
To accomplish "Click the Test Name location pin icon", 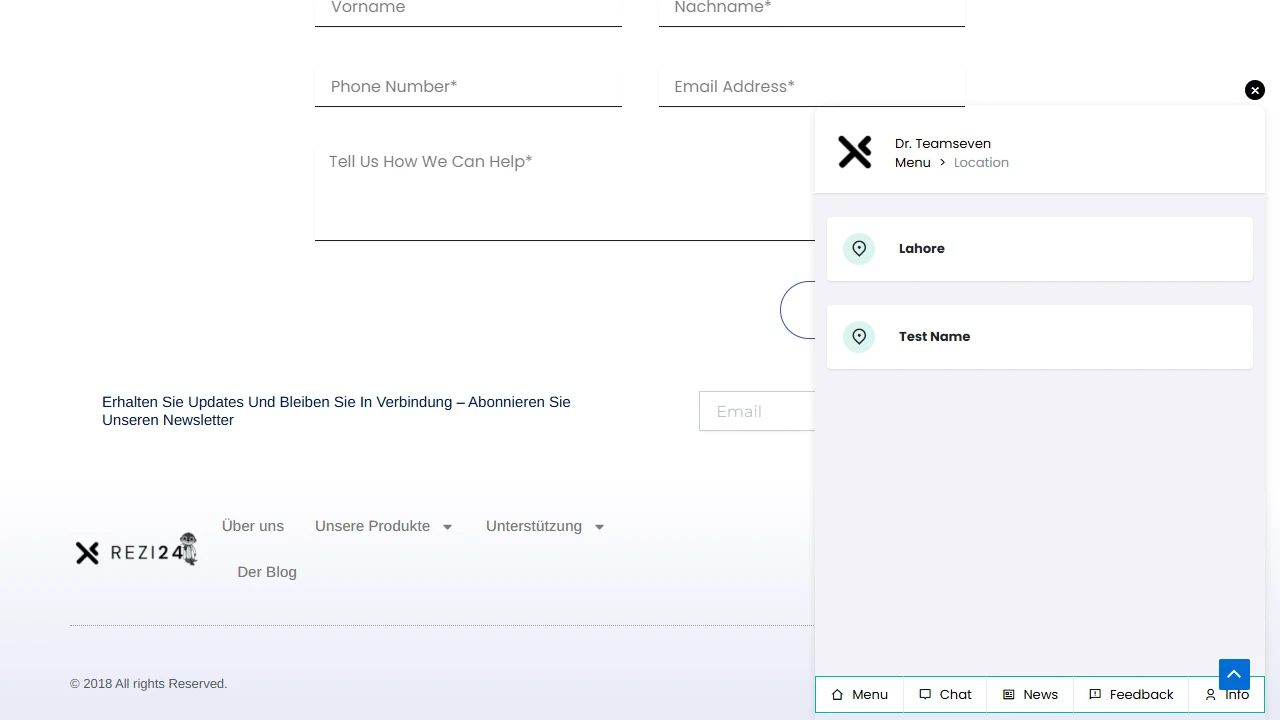I will (859, 337).
